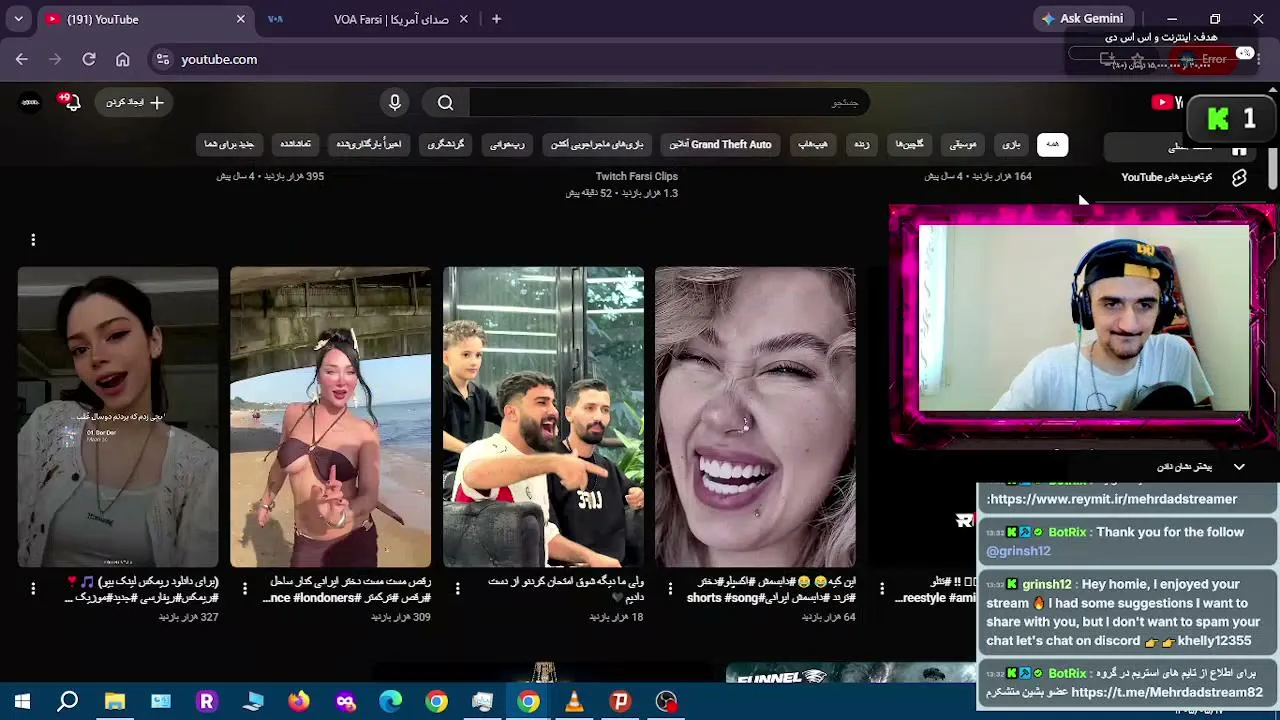1280x720 pixels.
Task: Open the tab search dropdown
Action: (x=18, y=19)
